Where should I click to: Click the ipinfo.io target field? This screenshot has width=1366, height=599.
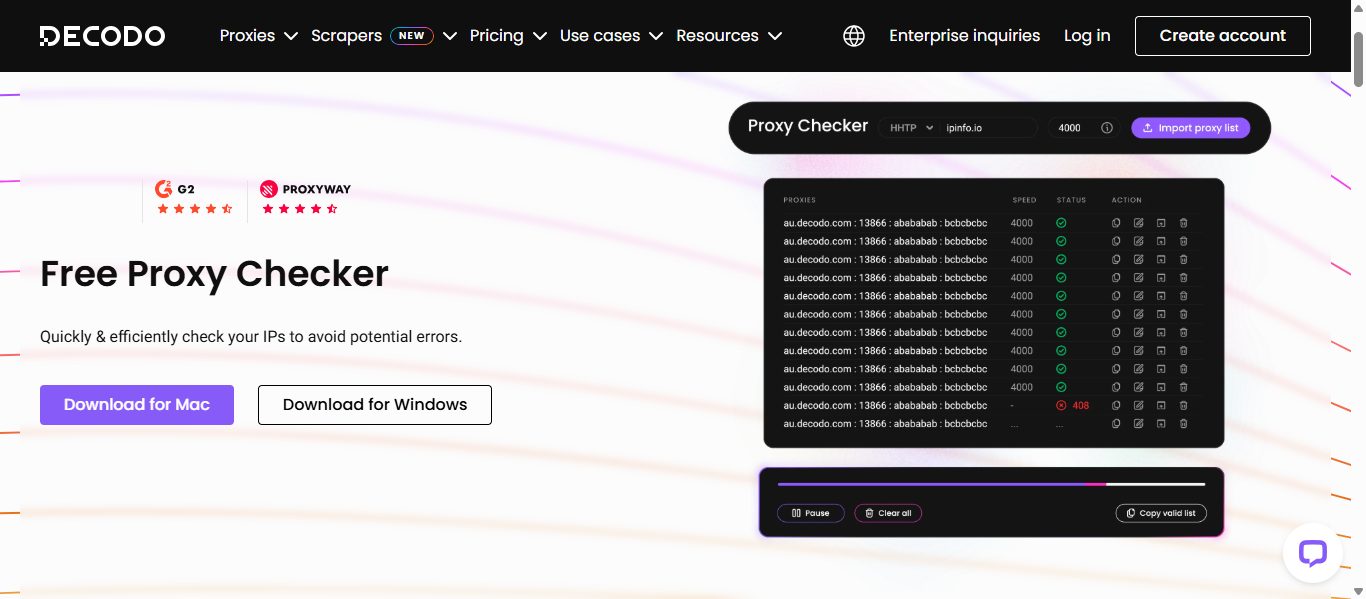(x=990, y=128)
